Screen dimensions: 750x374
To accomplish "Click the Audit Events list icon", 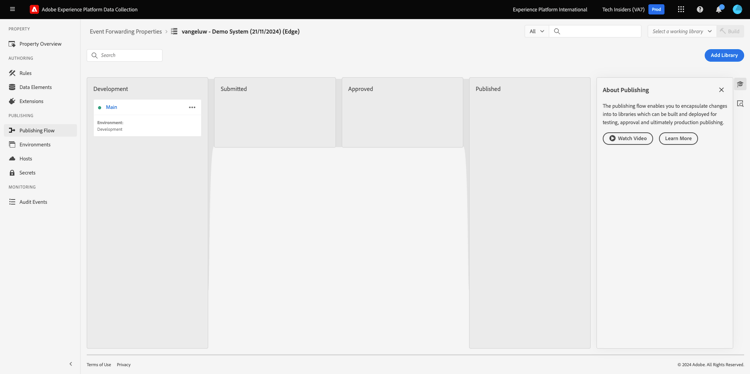I will pyautogui.click(x=12, y=202).
